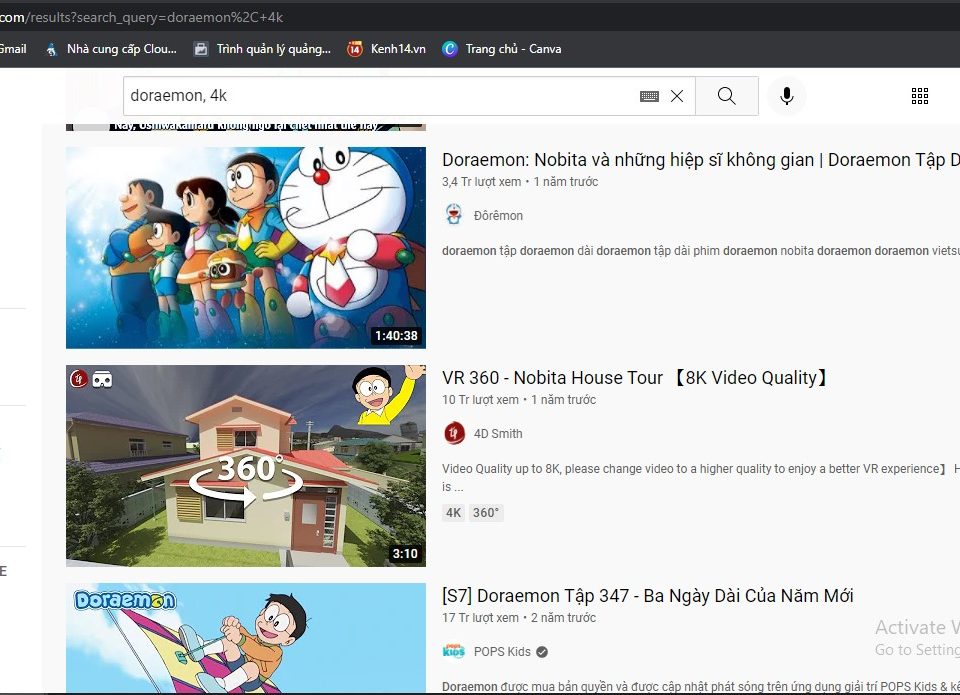The image size is (960, 695).
Task: Click the POPS Kids verified badge
Action: (x=542, y=652)
